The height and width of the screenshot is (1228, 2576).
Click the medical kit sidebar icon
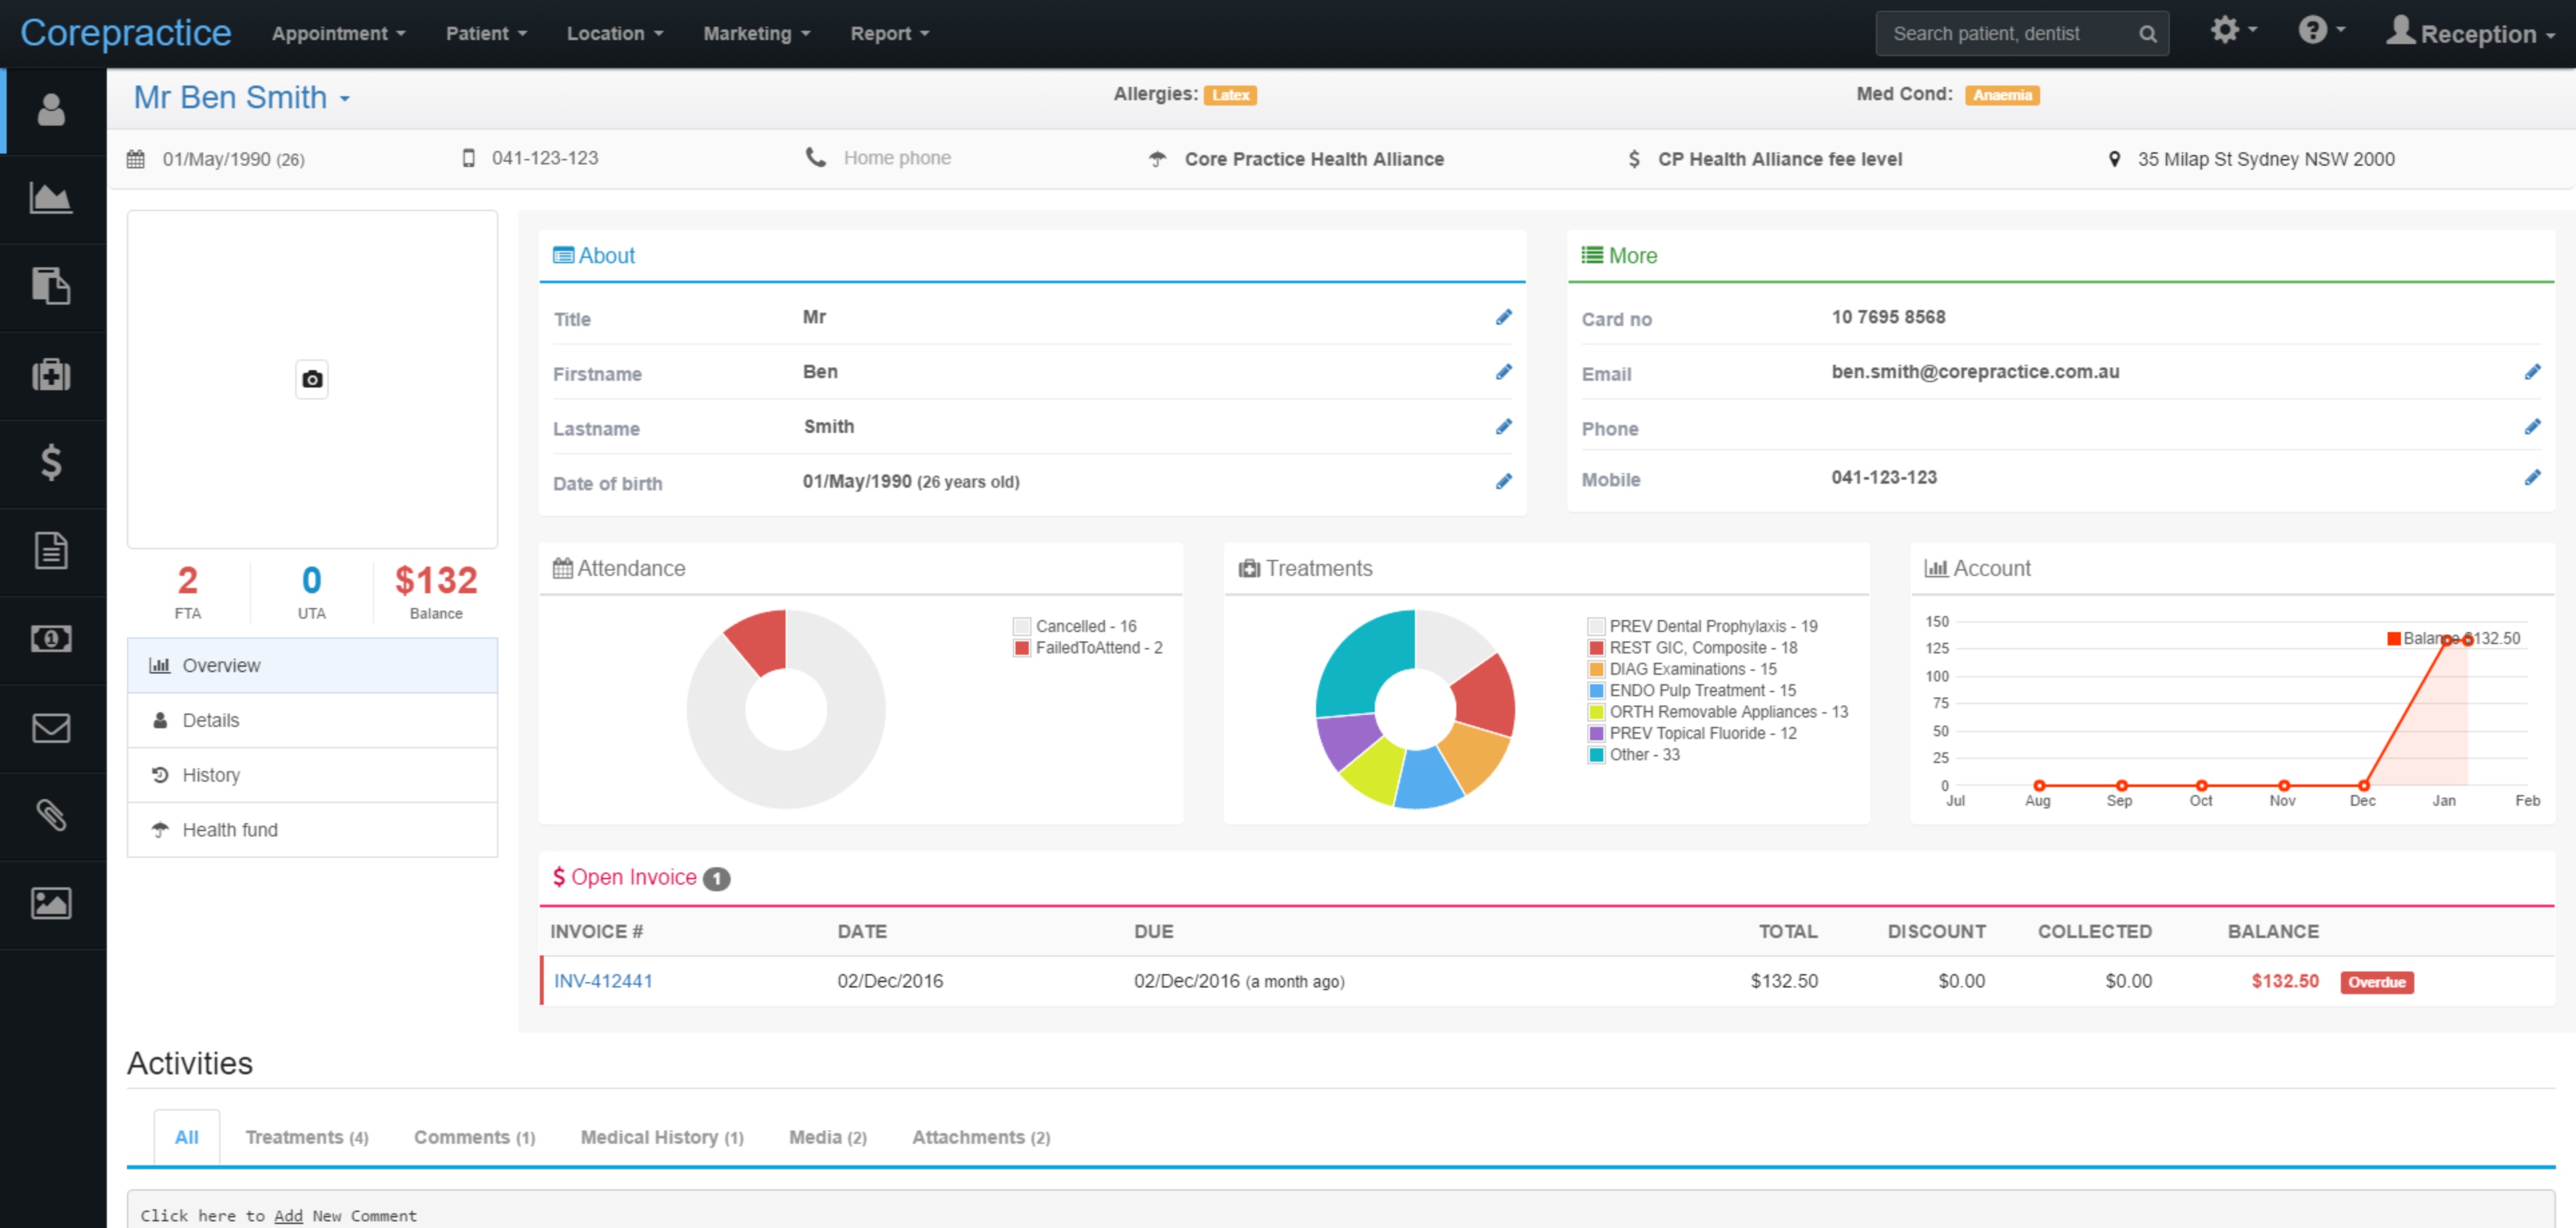(x=51, y=375)
